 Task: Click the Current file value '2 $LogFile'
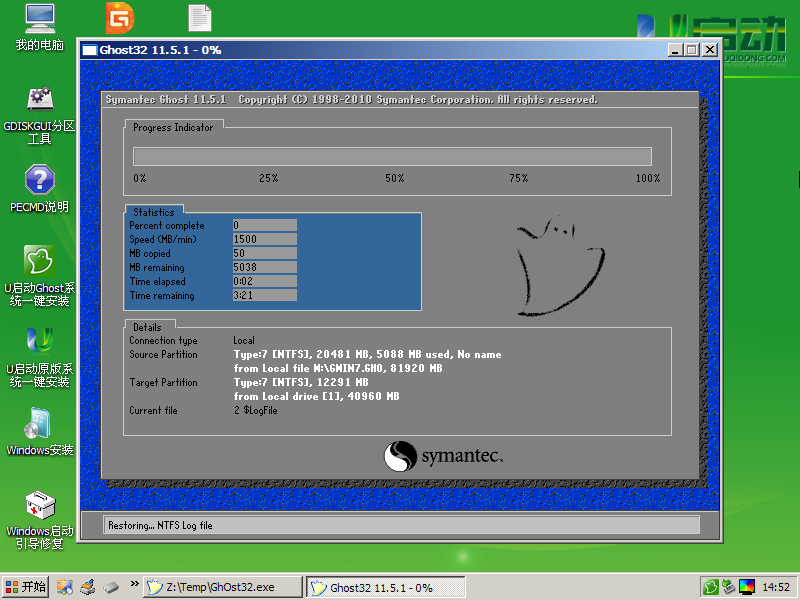click(256, 410)
